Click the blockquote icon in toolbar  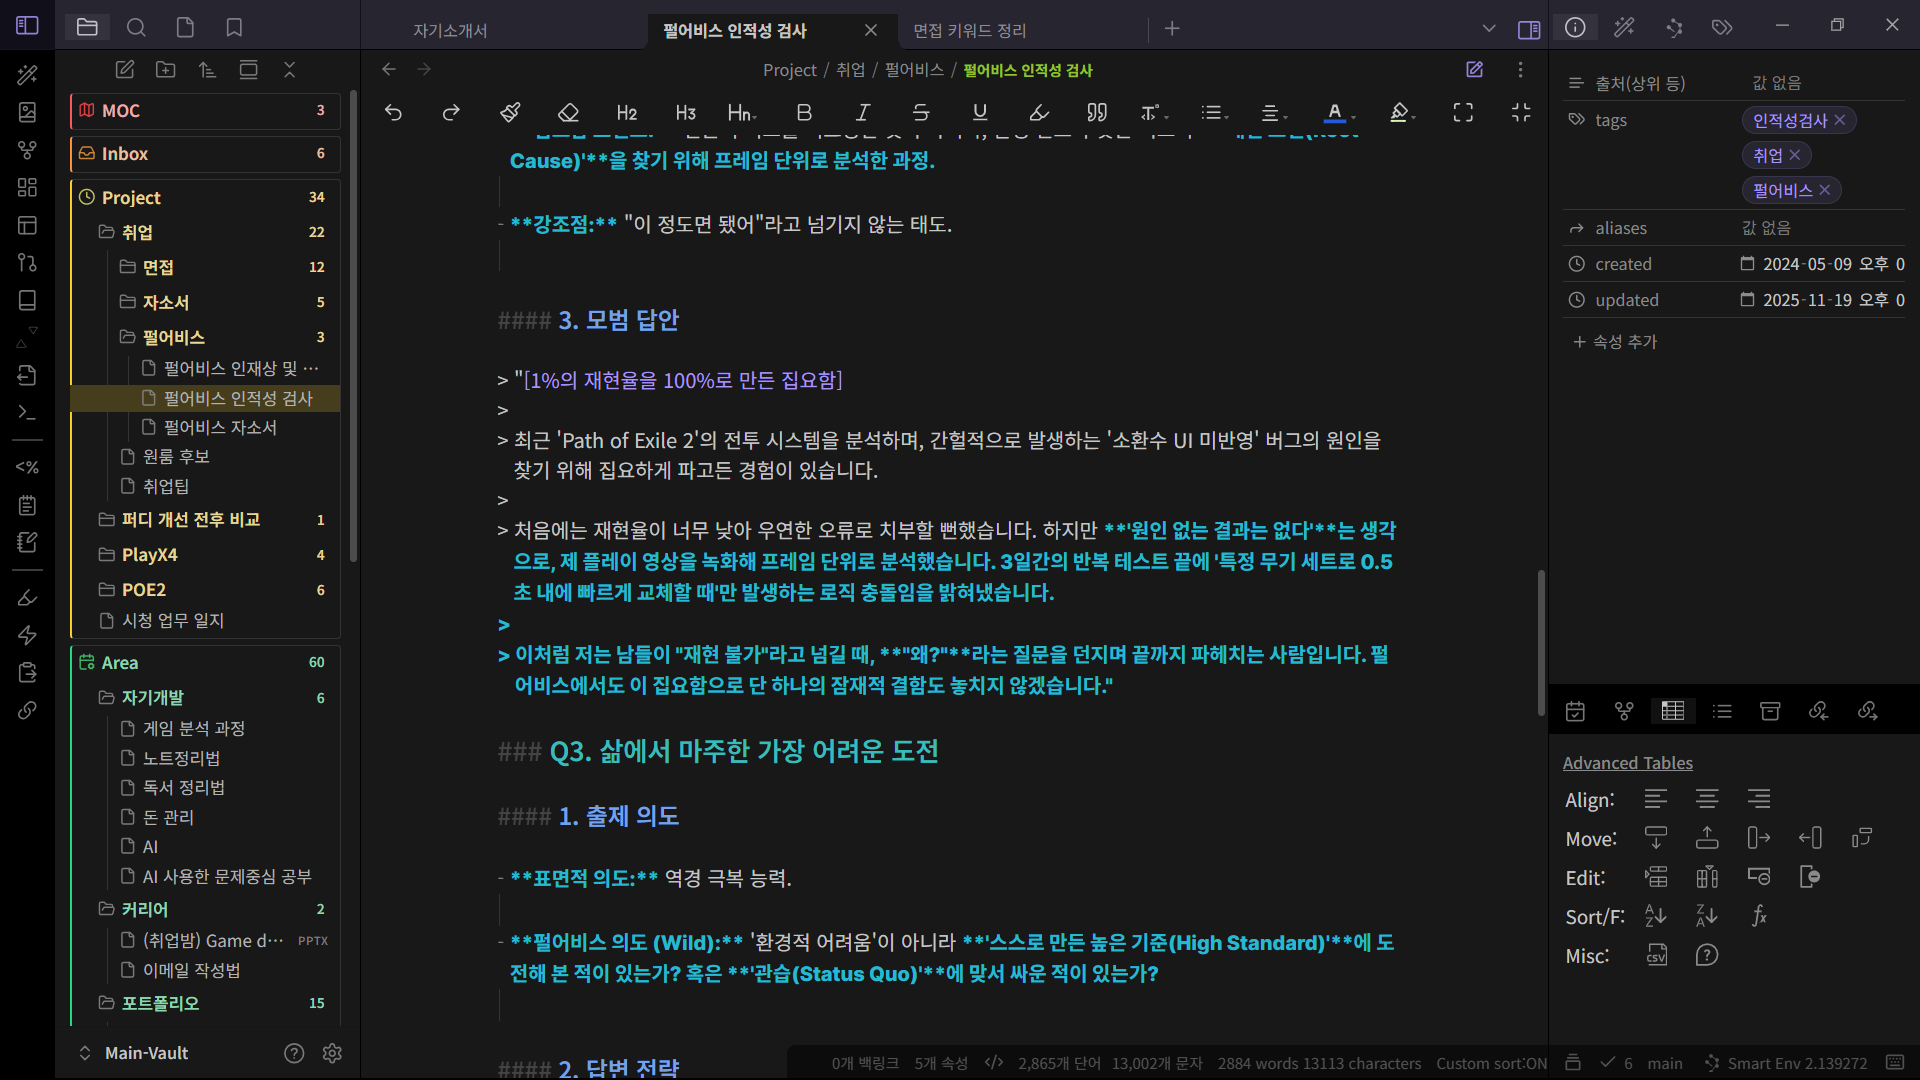(1097, 113)
